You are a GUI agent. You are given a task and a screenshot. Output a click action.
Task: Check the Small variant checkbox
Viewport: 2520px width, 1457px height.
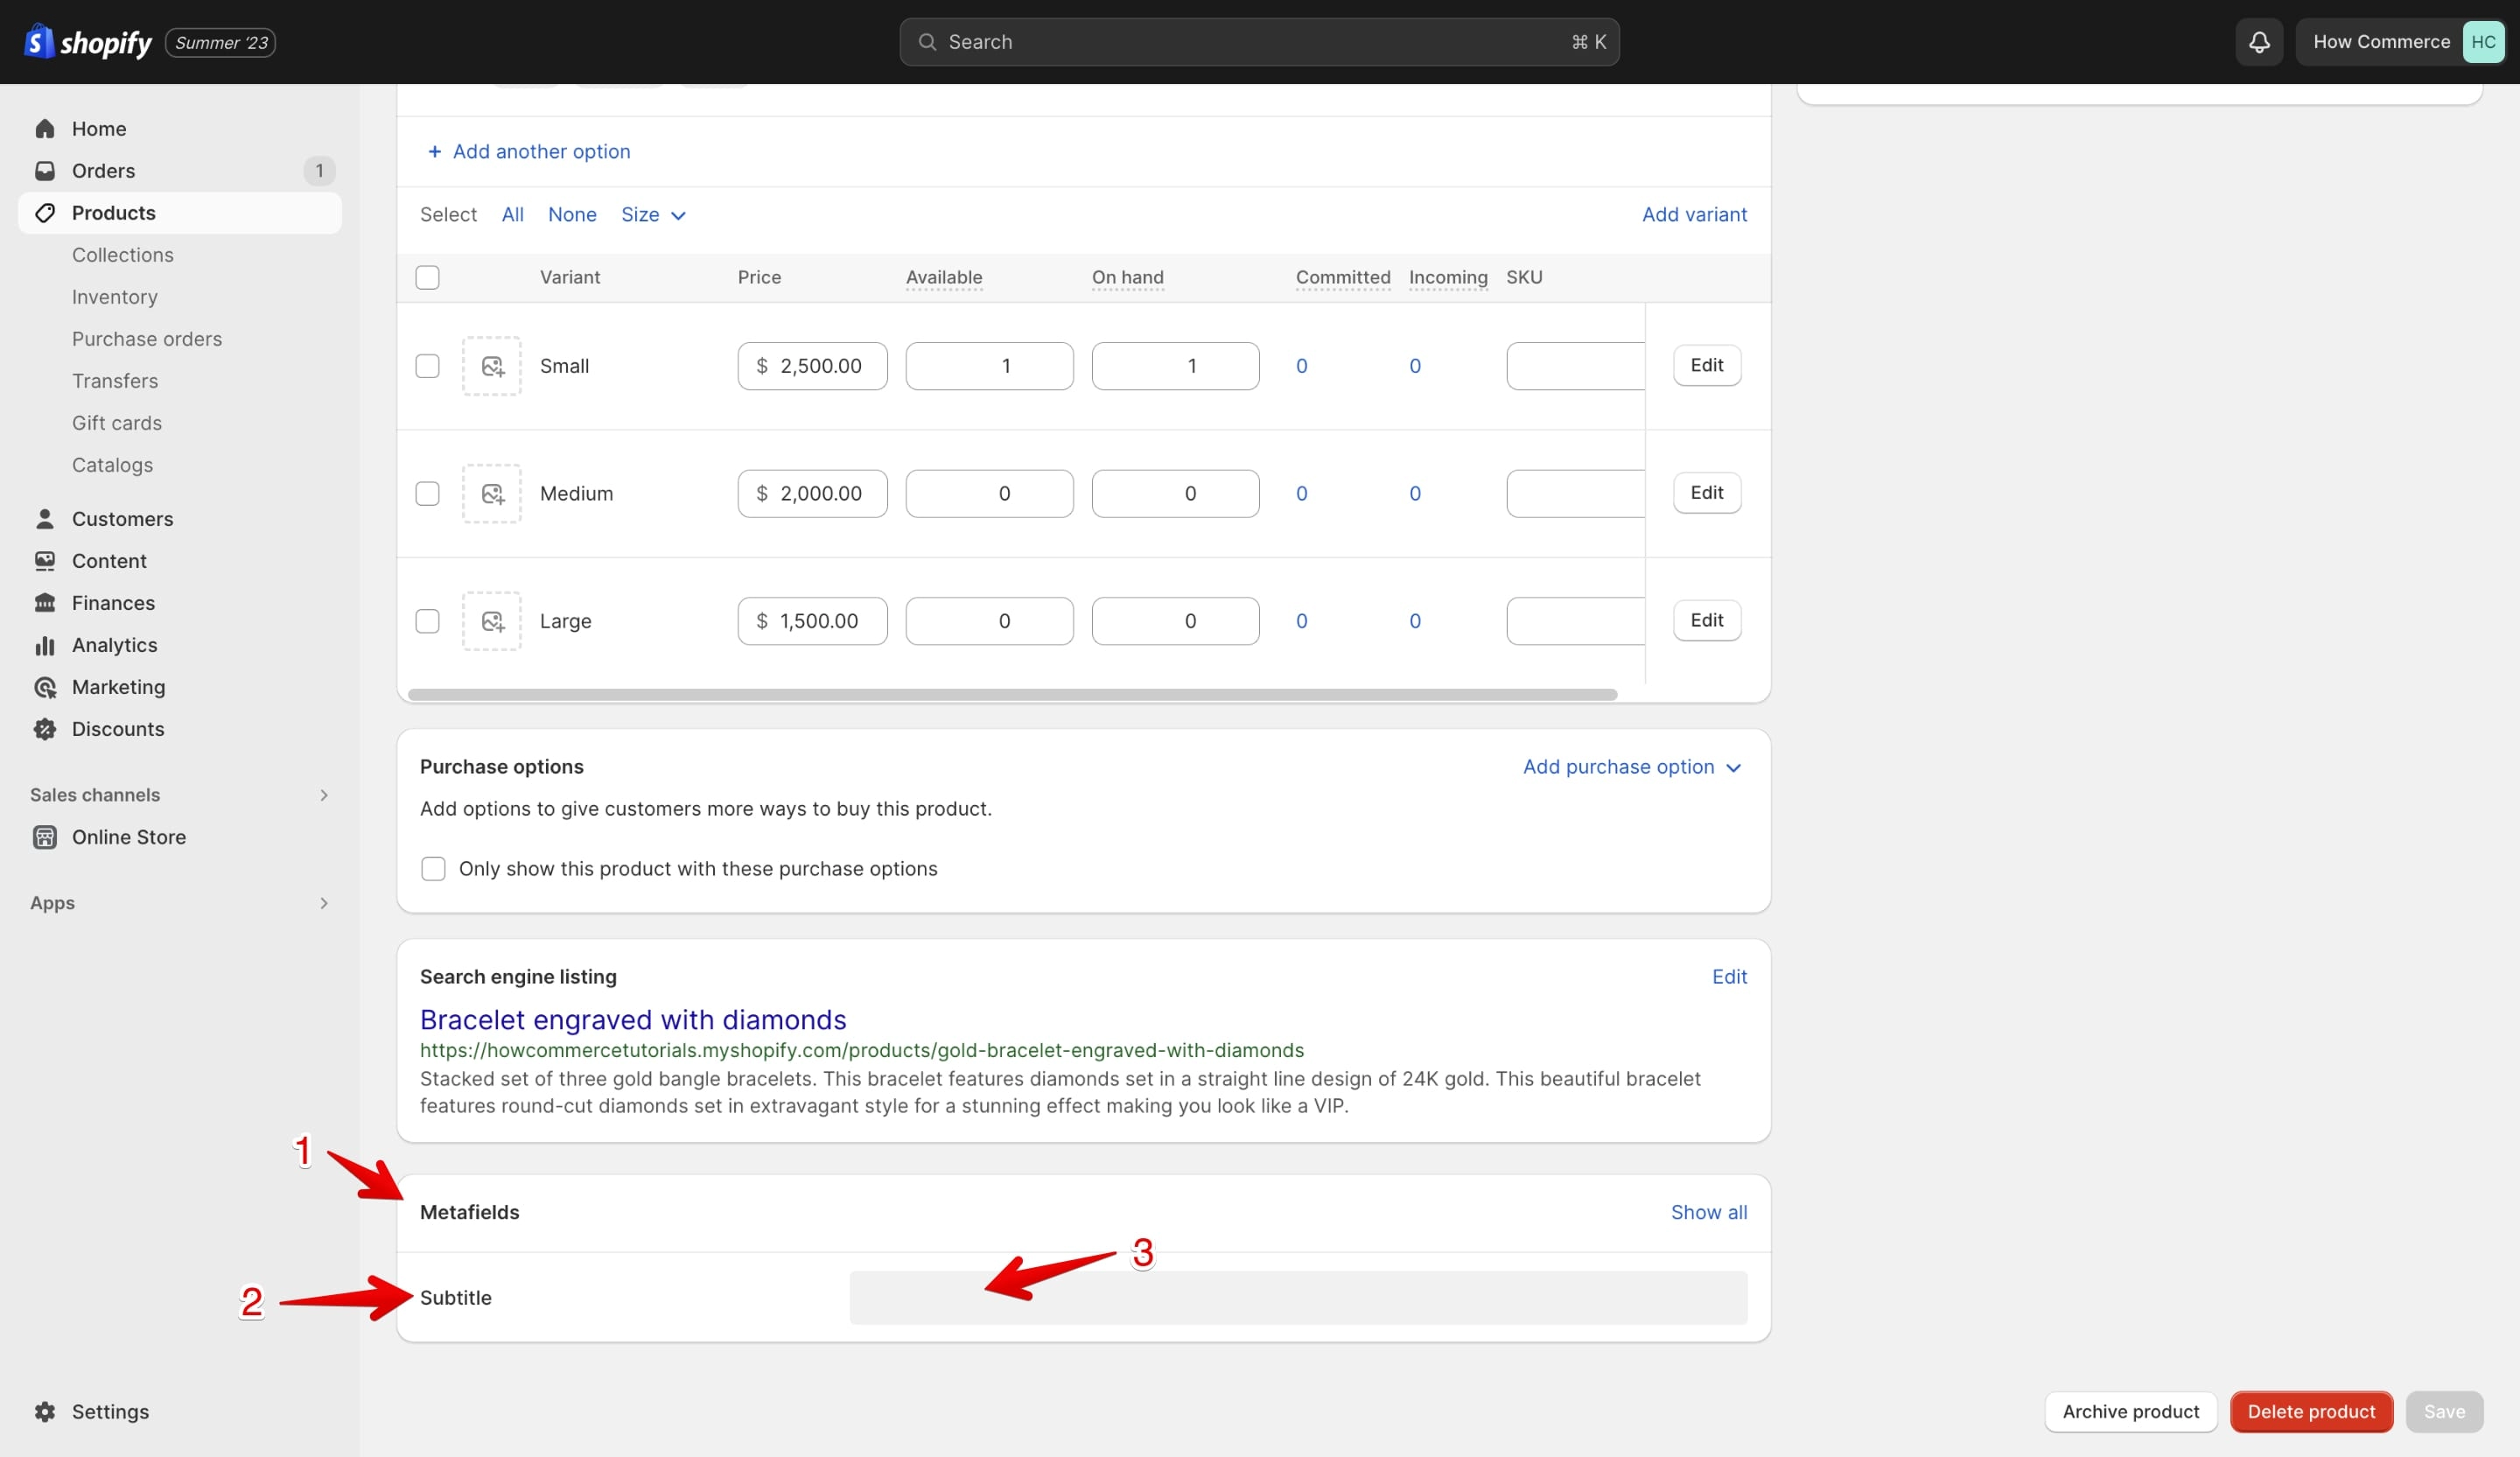(x=427, y=366)
